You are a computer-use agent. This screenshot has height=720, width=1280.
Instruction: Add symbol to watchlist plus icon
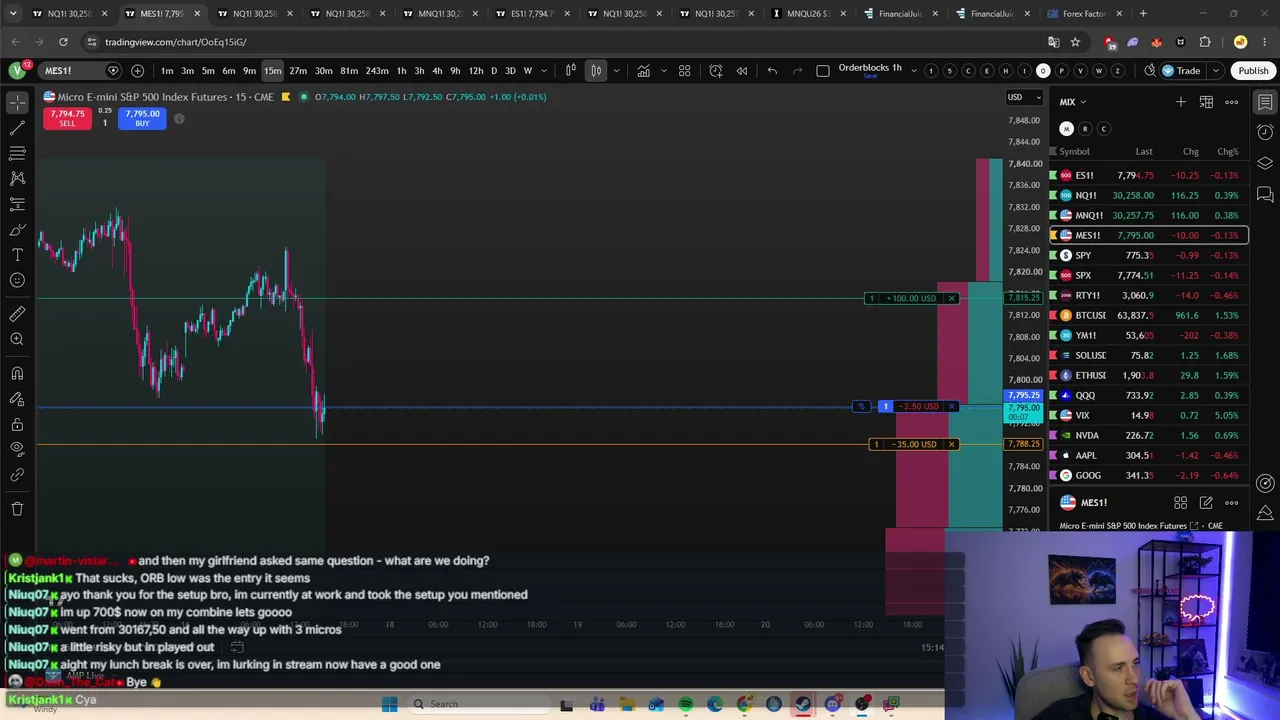(x=1181, y=102)
